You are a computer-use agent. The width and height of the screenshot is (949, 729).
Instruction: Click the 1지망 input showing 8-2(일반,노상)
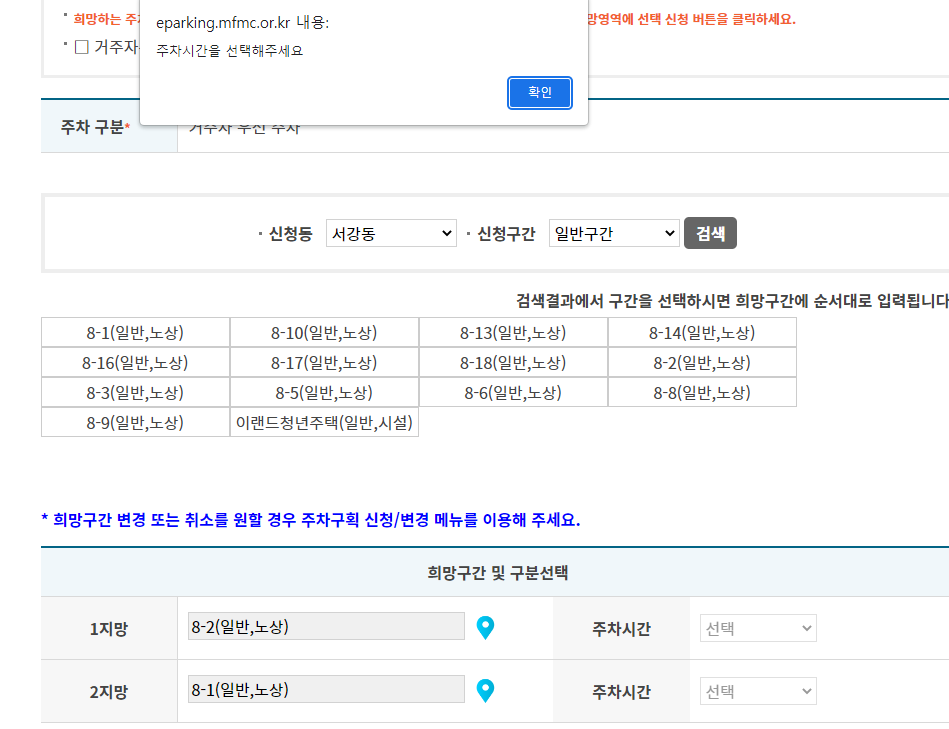point(326,627)
